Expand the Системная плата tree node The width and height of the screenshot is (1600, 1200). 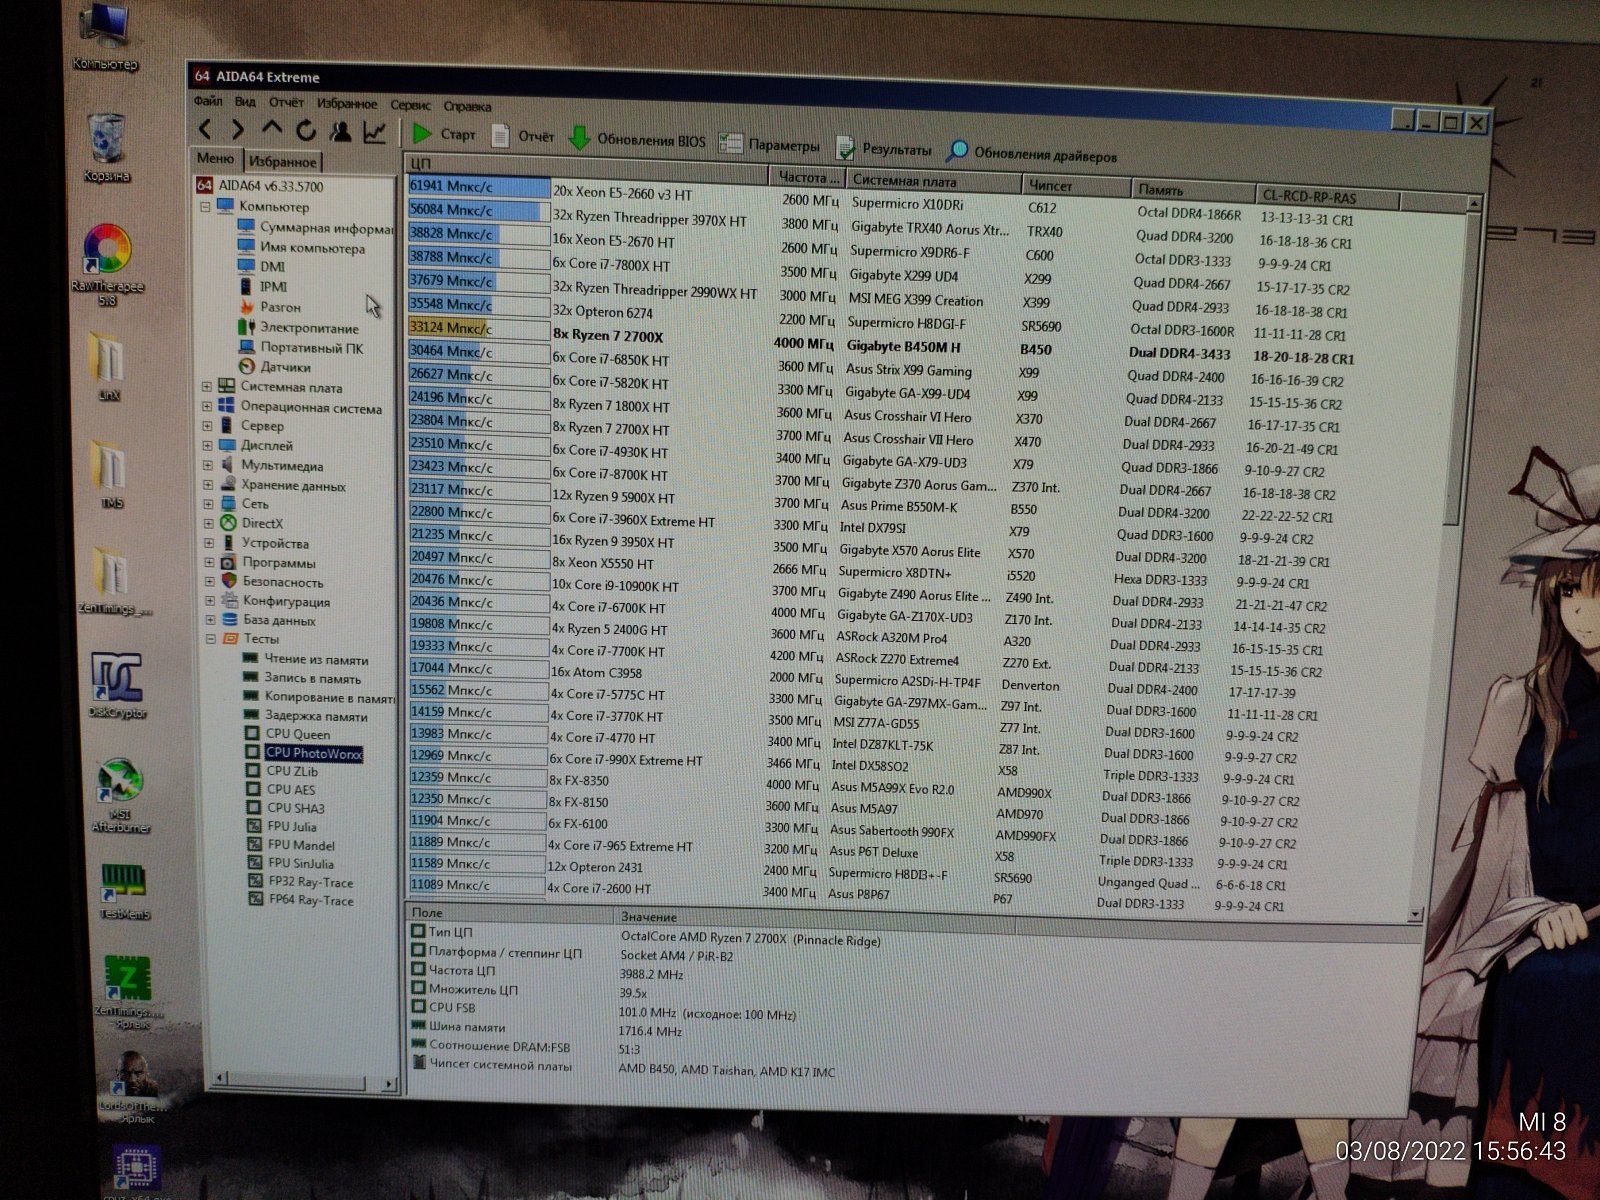[x=207, y=386]
